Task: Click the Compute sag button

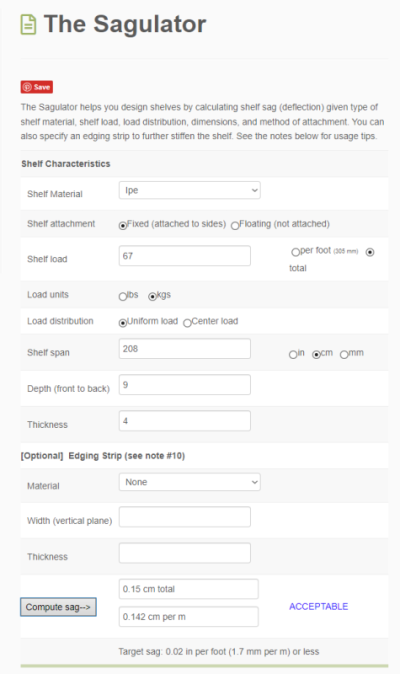Action: pos(58,607)
